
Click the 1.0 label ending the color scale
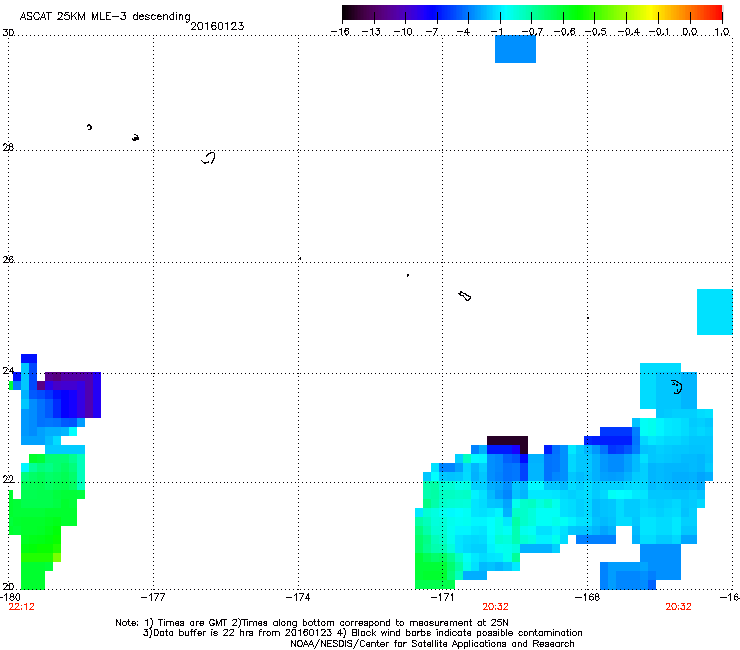[x=722, y=32]
